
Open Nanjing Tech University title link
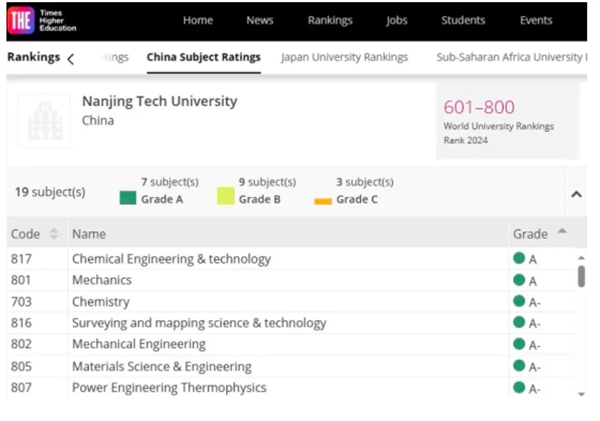(160, 101)
